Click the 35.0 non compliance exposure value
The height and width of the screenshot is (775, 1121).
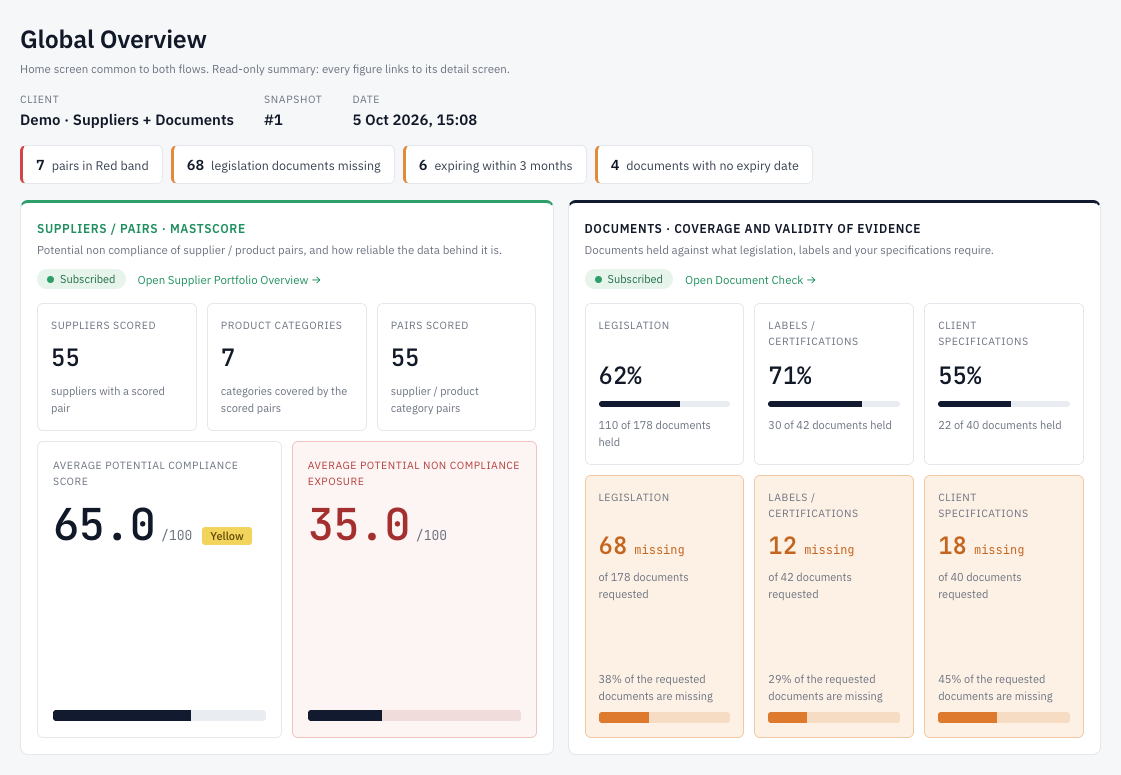(x=359, y=525)
